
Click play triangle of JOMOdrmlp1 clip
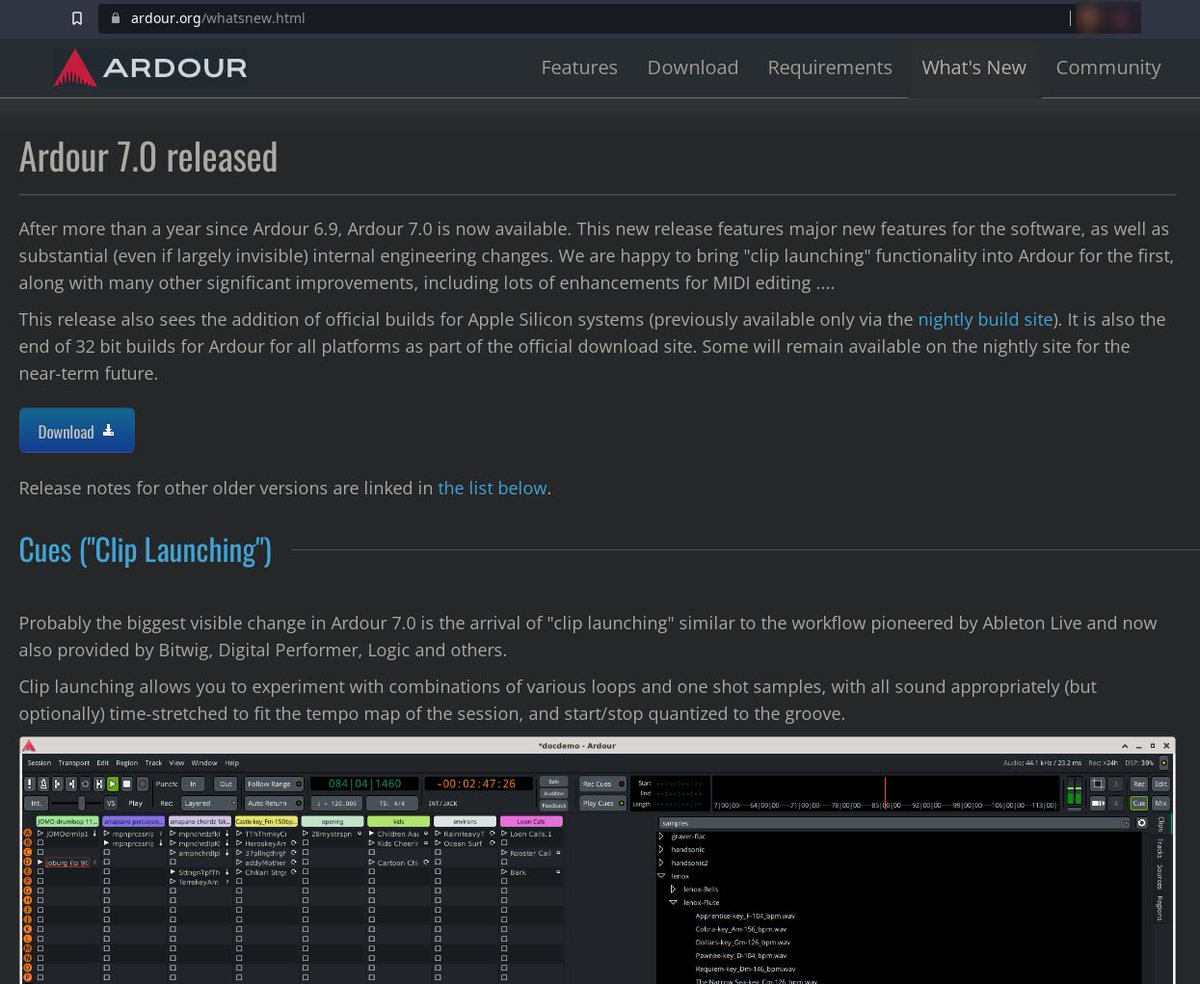click(40, 833)
